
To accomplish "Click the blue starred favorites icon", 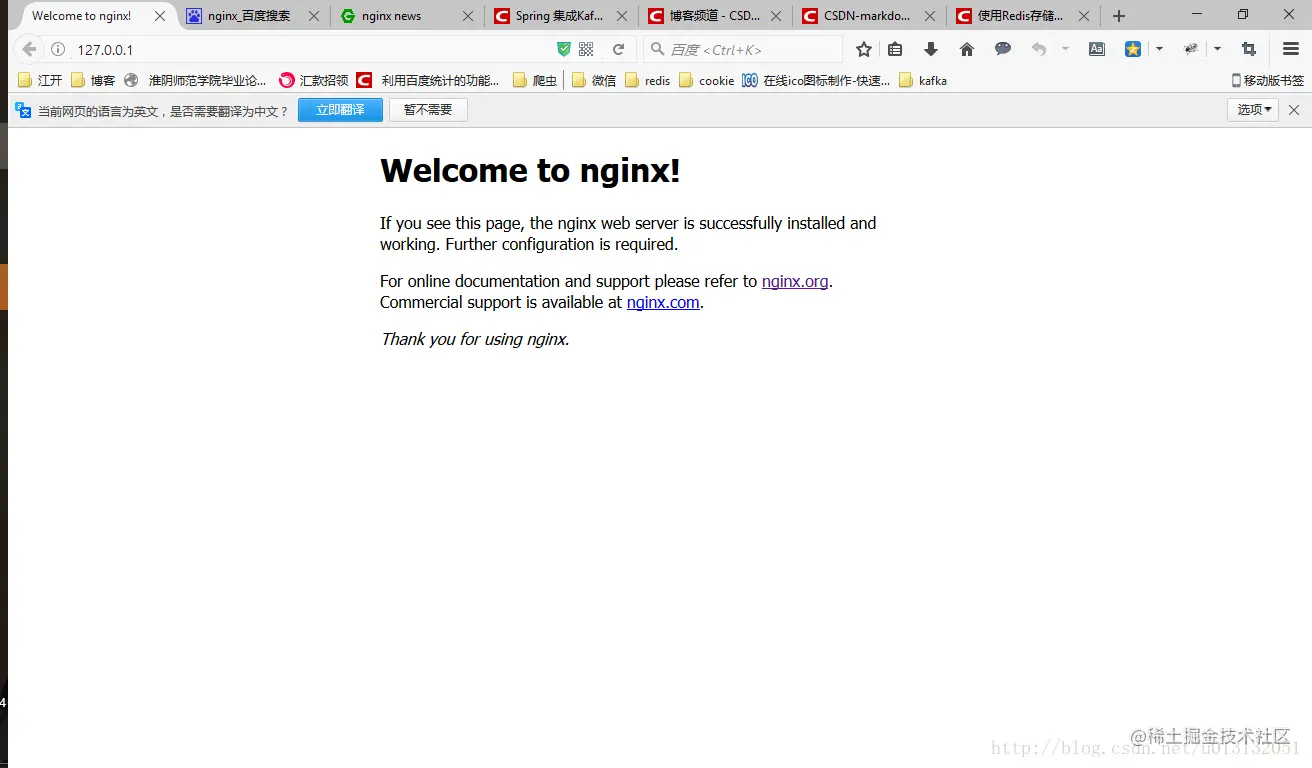I will (1133, 49).
